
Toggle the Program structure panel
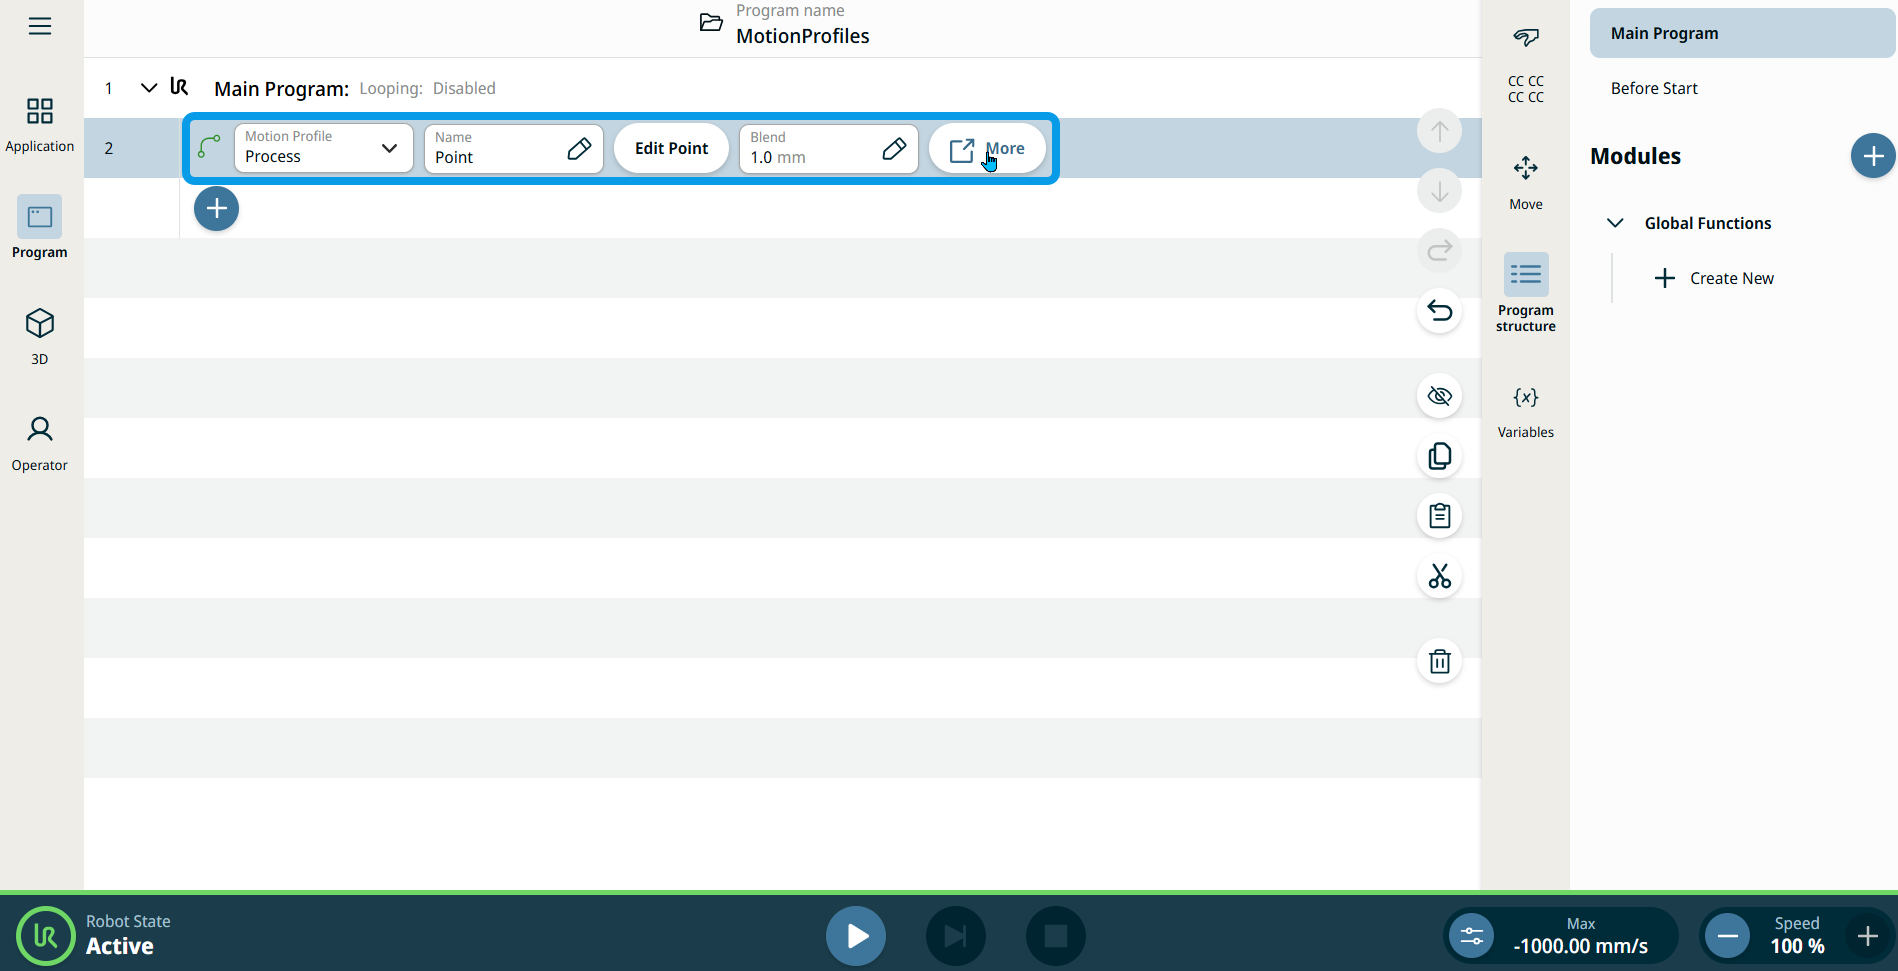tap(1525, 291)
